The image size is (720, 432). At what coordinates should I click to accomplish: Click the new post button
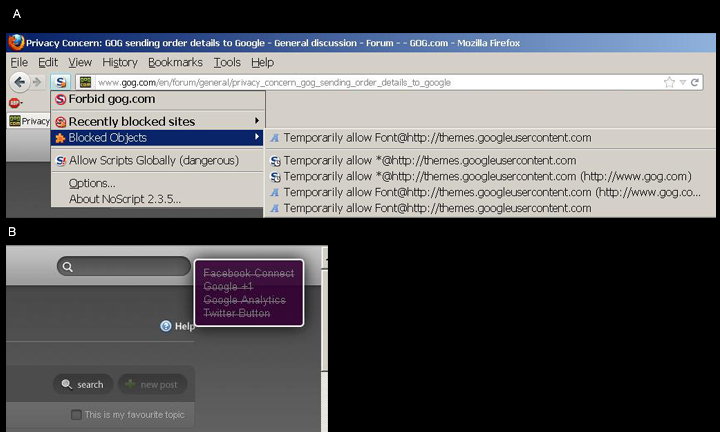click(x=152, y=384)
